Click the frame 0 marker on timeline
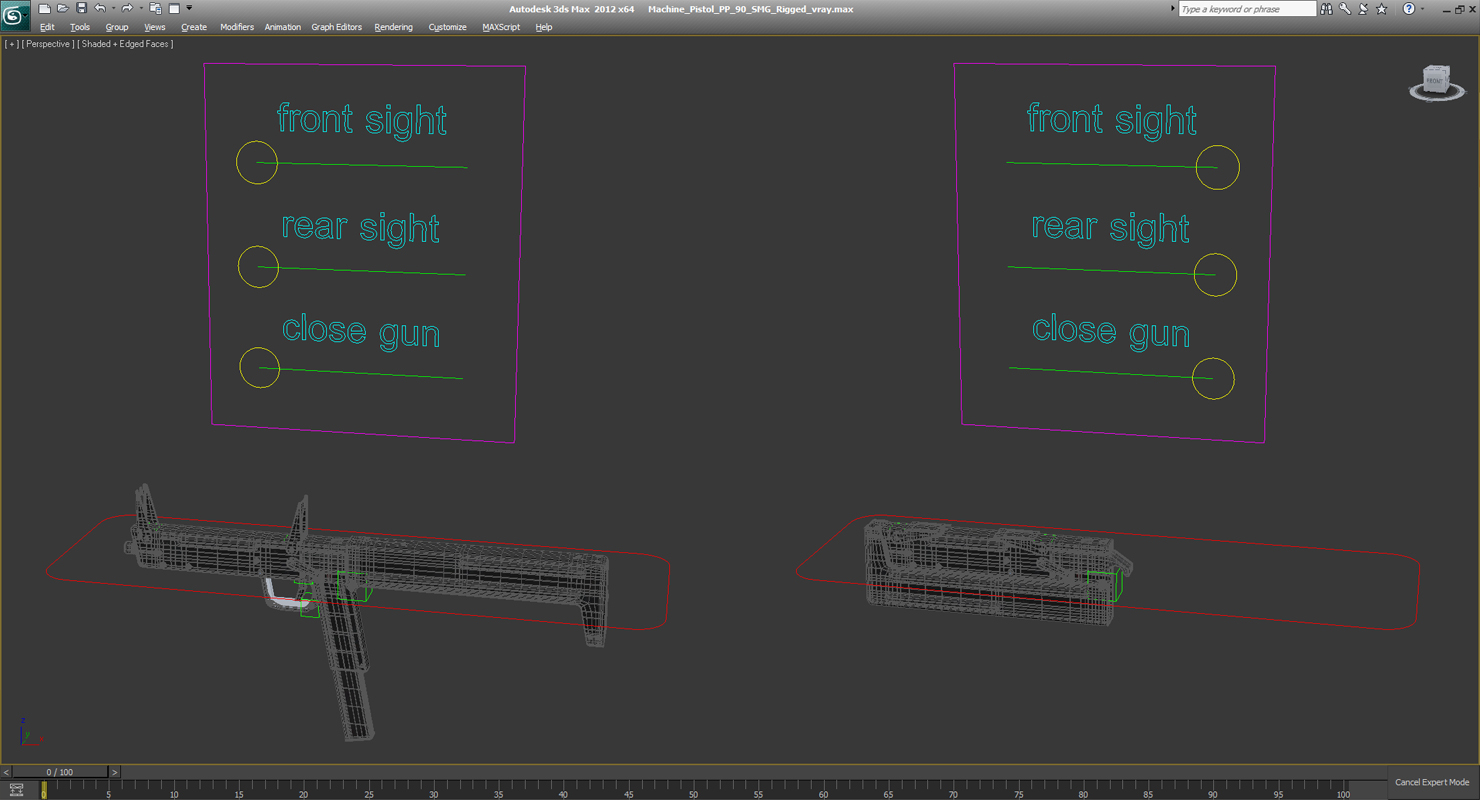1480x800 pixels. point(43,790)
